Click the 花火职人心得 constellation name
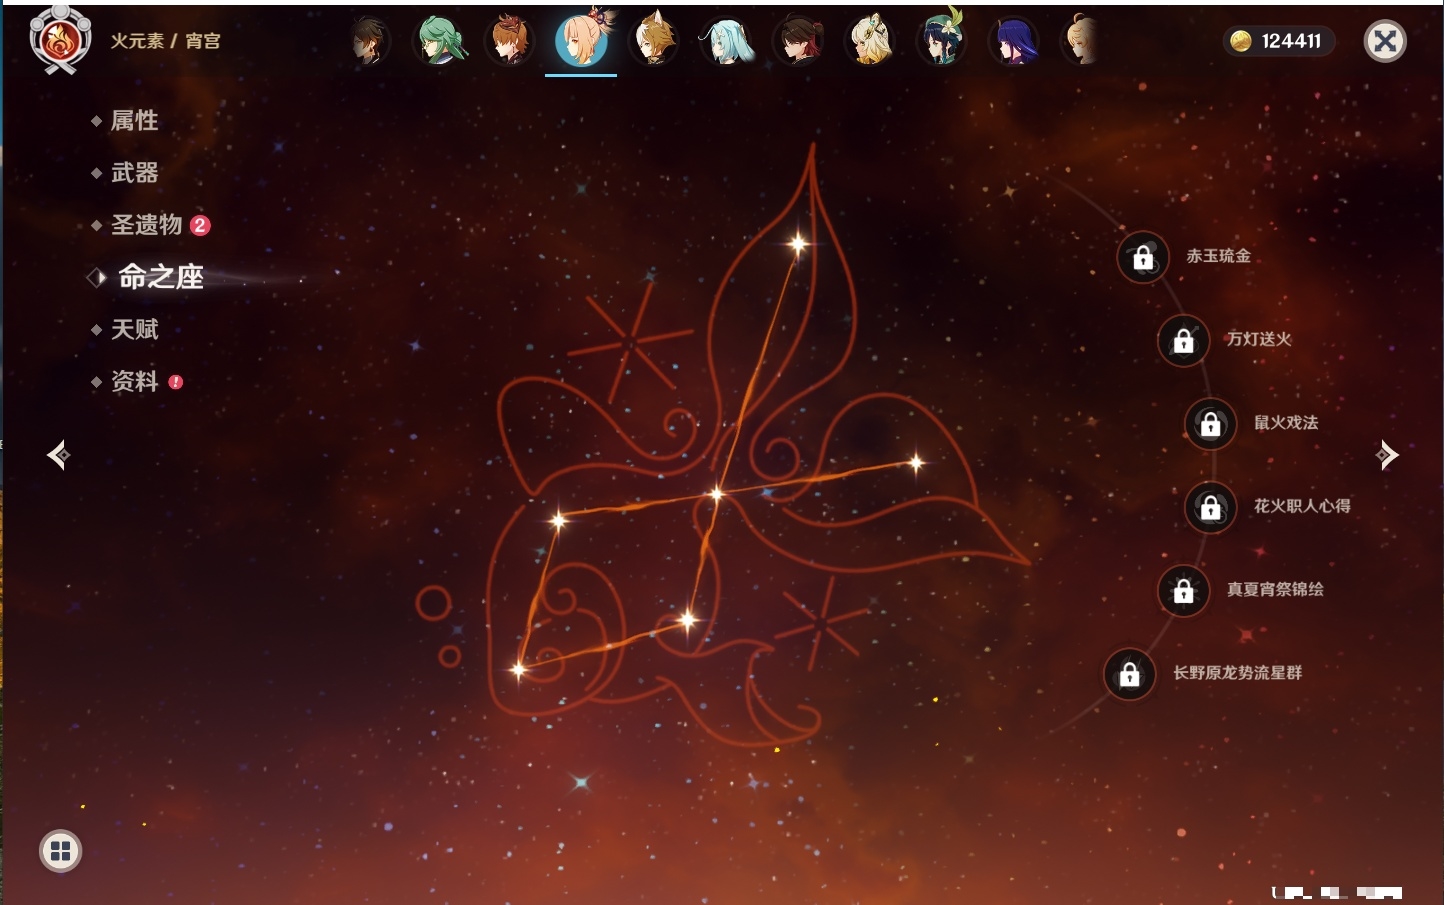Viewport: 1444px width, 905px height. coord(1302,506)
